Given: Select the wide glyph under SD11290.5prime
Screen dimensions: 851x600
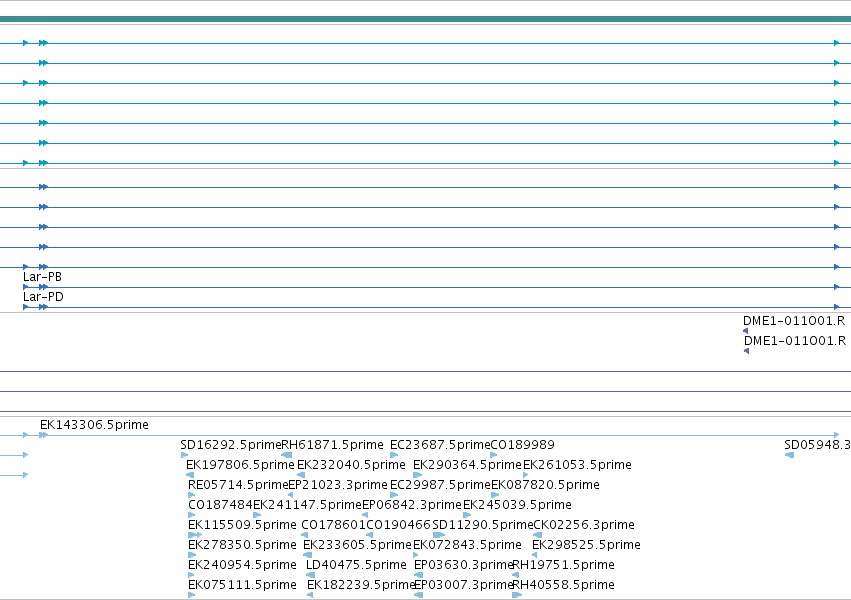Looking at the screenshot, I should pos(439,535).
